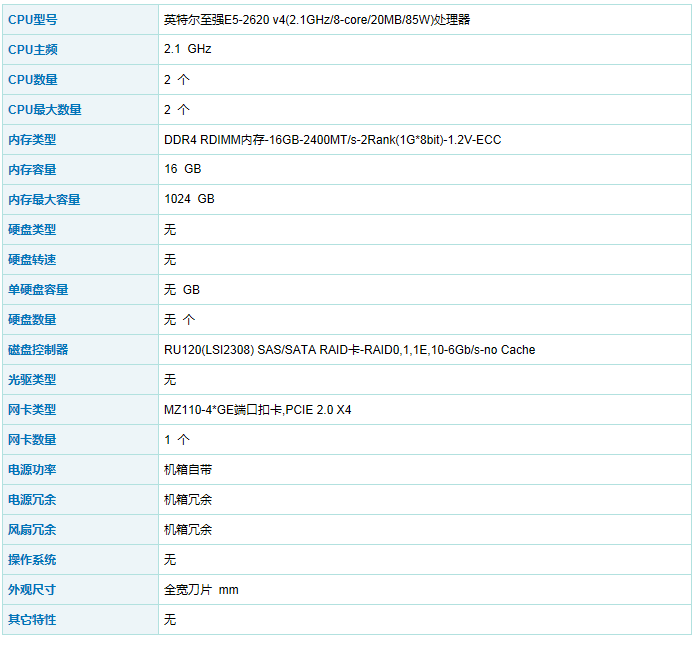The width and height of the screenshot is (699, 646).
Task: Click the 单硬盘容量 label
Action: 38,289
